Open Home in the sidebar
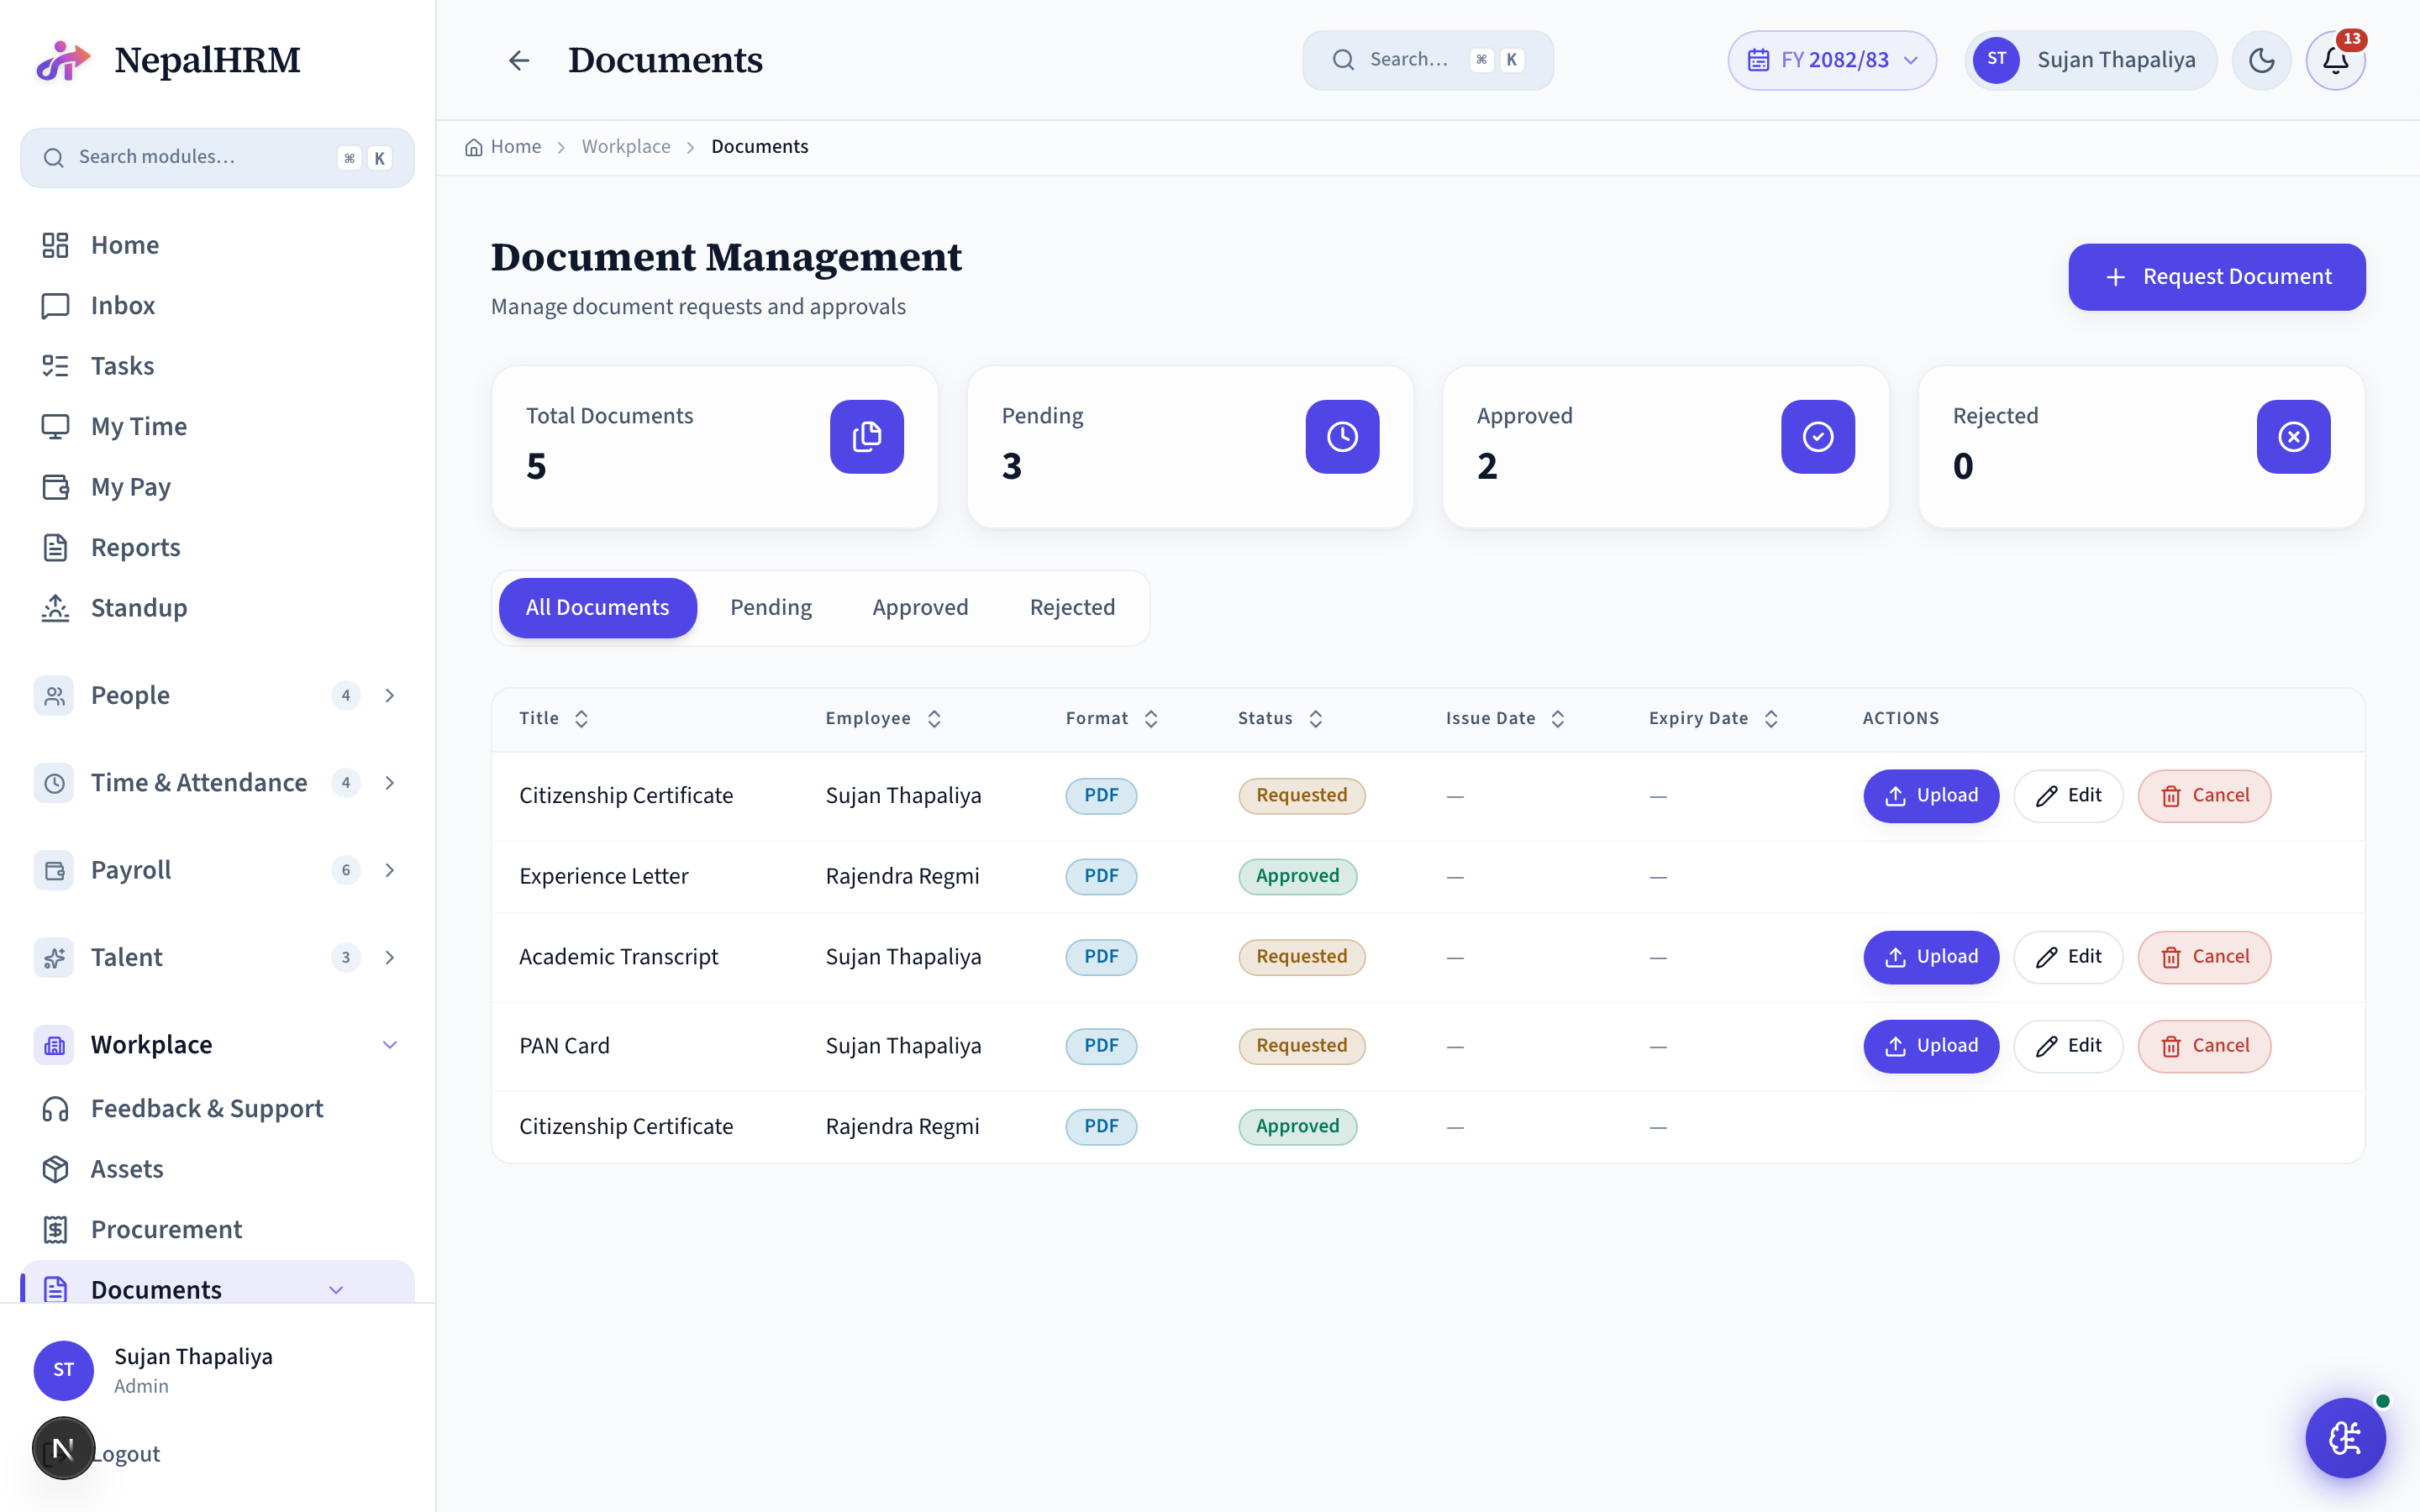Viewport: 2420px width, 1512px height. [x=217, y=245]
